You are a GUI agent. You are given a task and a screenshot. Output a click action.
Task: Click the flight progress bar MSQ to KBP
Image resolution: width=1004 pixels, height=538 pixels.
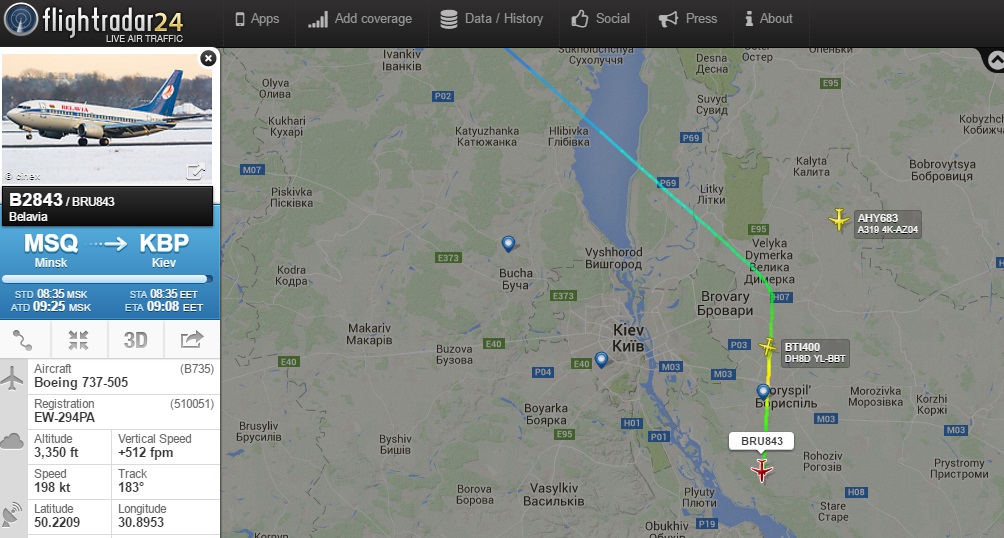click(107, 279)
